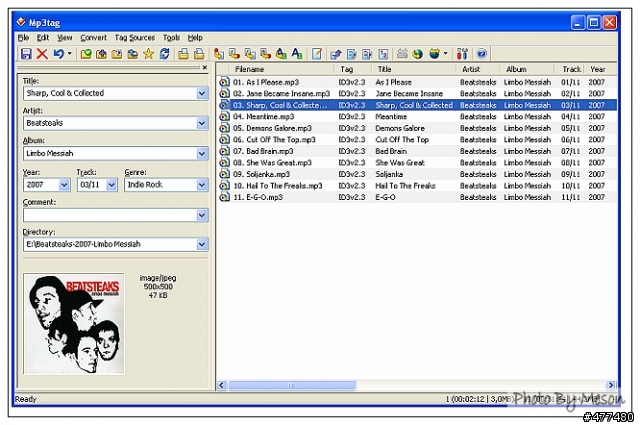The width and height of the screenshot is (640, 425).
Task: Click the blue Refresh arrows icon
Action: pos(164,54)
